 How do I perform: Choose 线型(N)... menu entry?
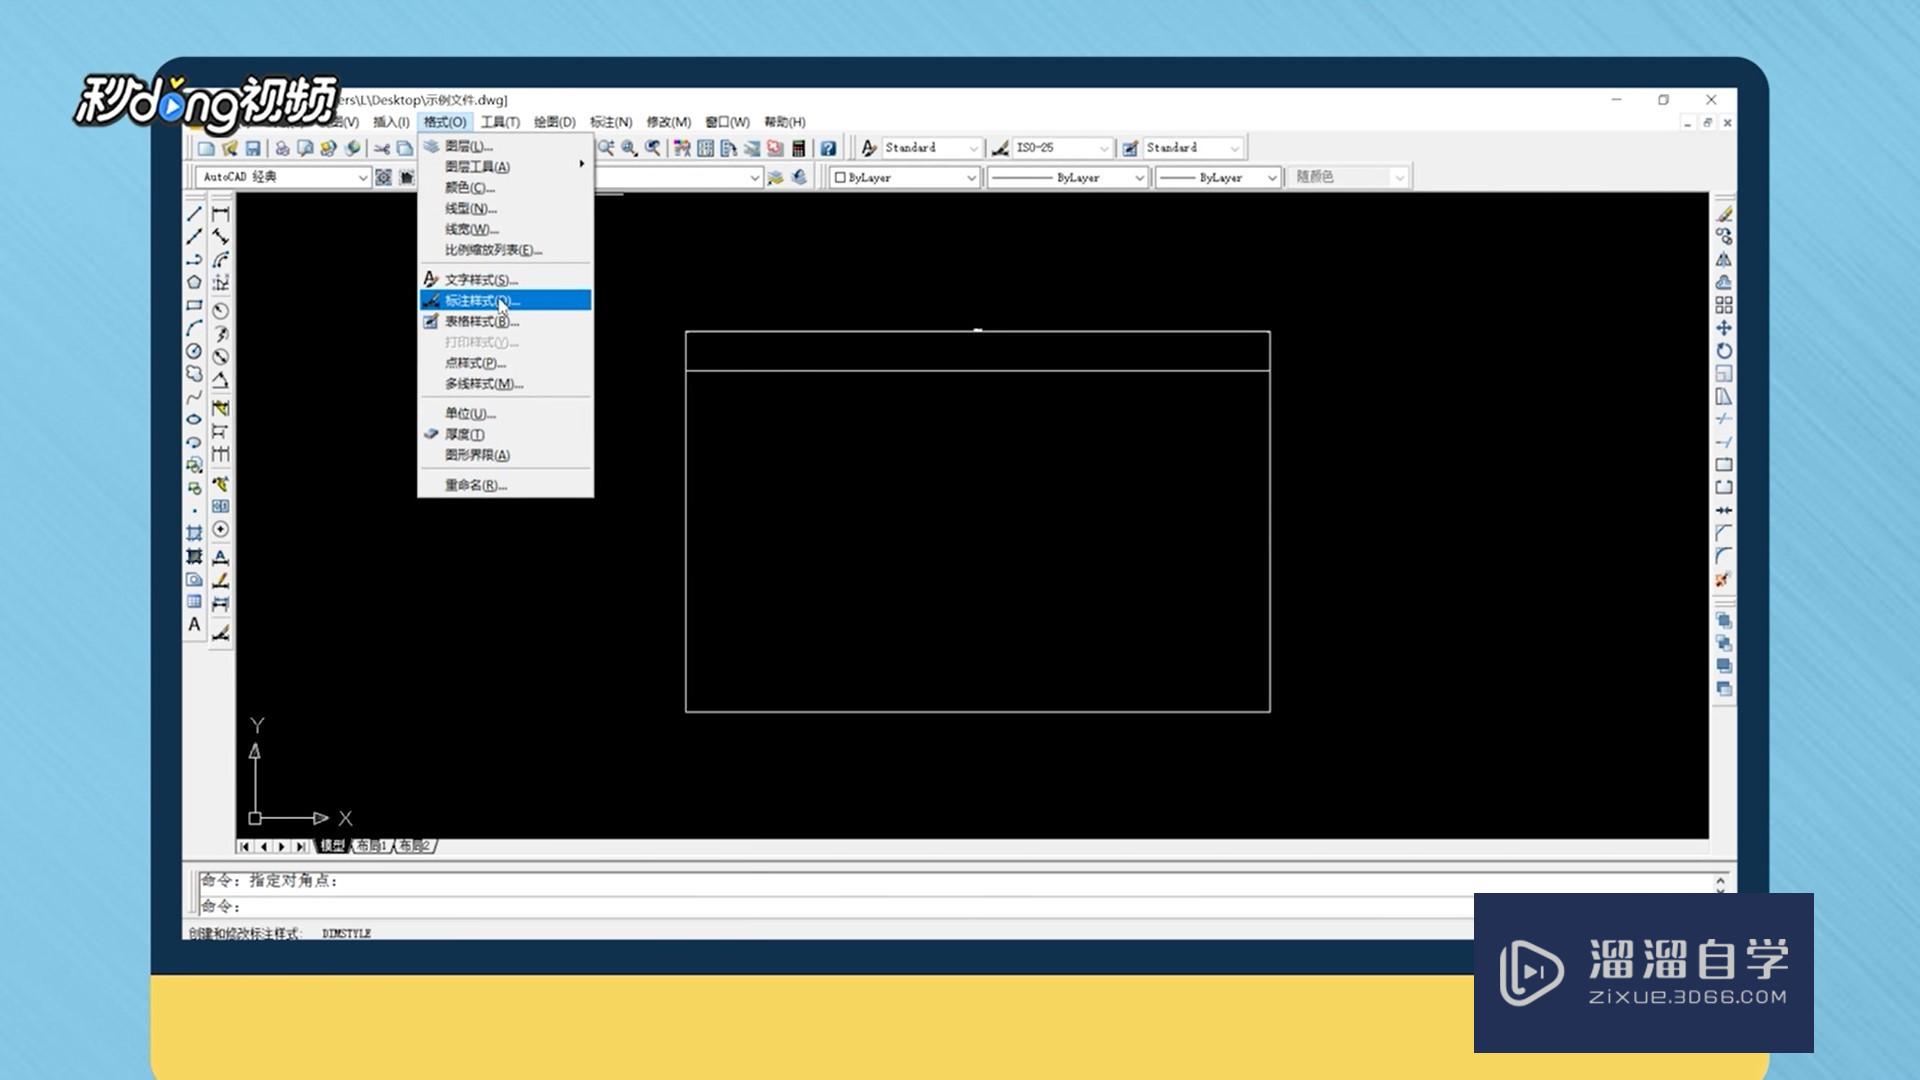(505, 209)
